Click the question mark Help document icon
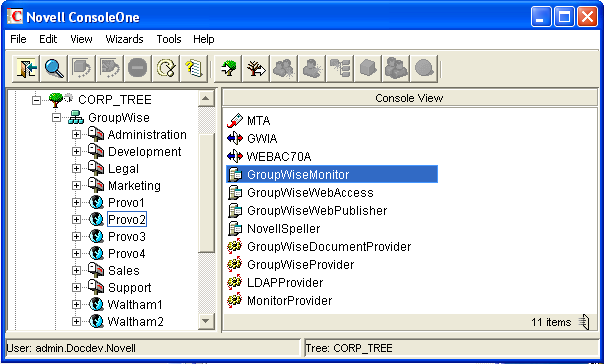This screenshot has width=604, height=364. 194,69
